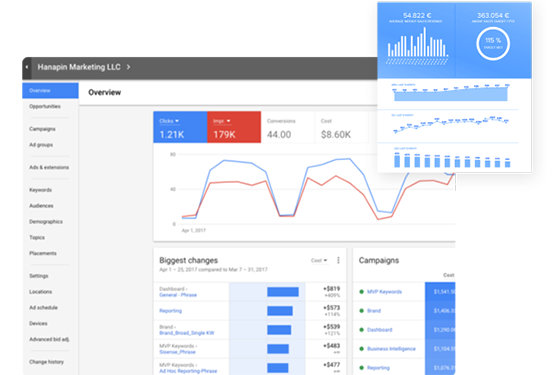Open Locations in the sidebar
Screen dimensions: 555x375
(x=41, y=292)
